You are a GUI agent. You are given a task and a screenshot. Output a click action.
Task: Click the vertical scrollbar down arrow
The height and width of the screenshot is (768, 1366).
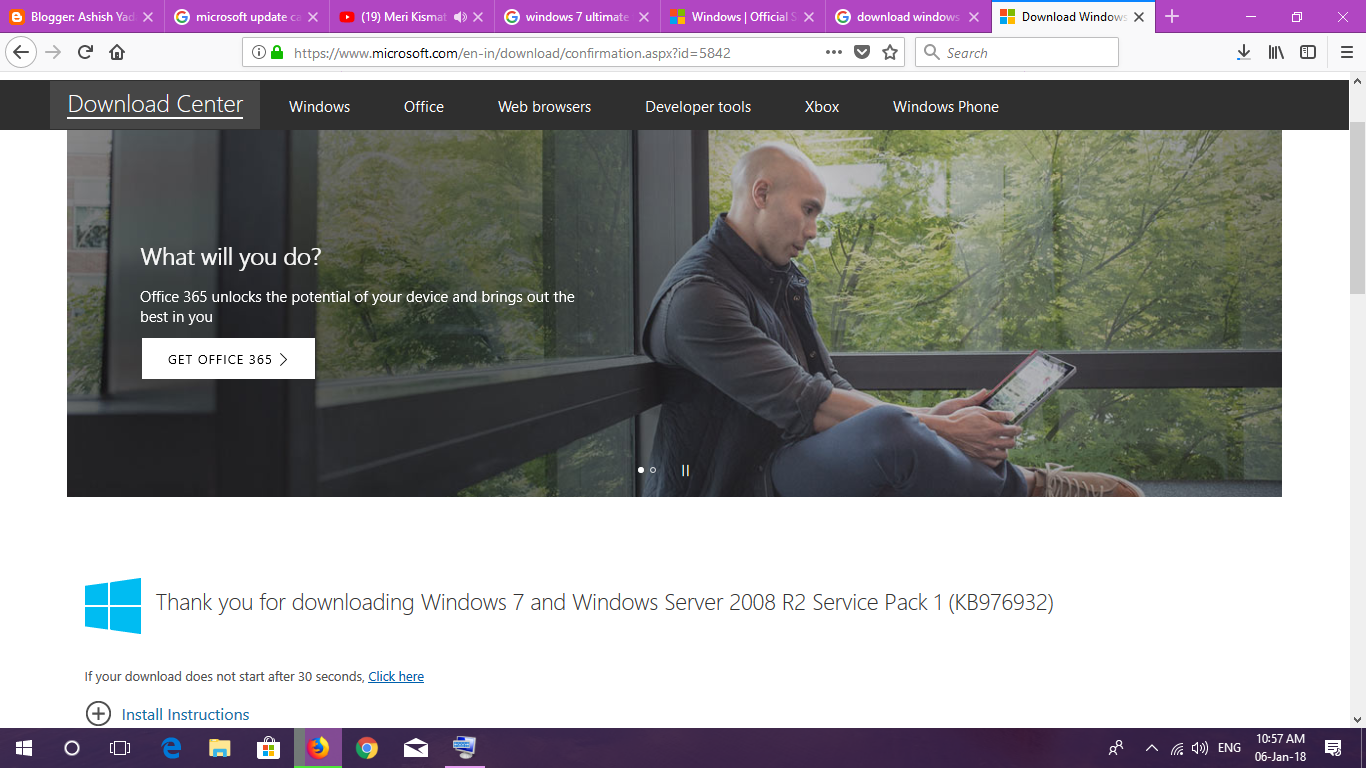[x=1357, y=720]
